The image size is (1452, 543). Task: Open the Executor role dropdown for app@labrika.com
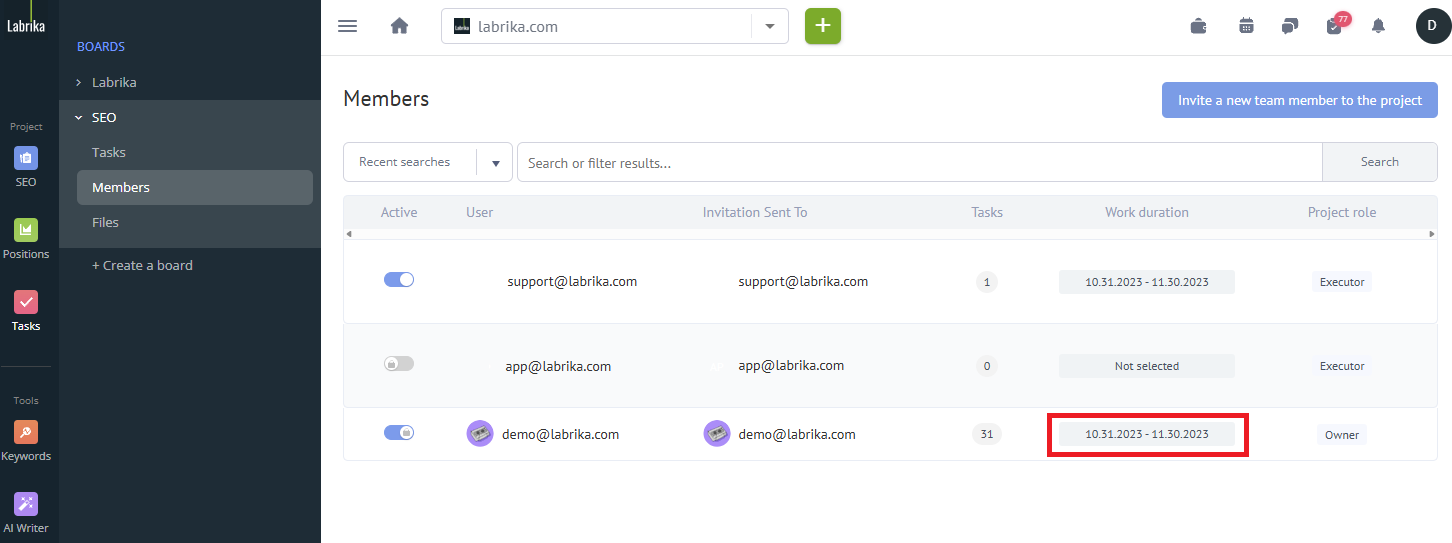click(1342, 366)
